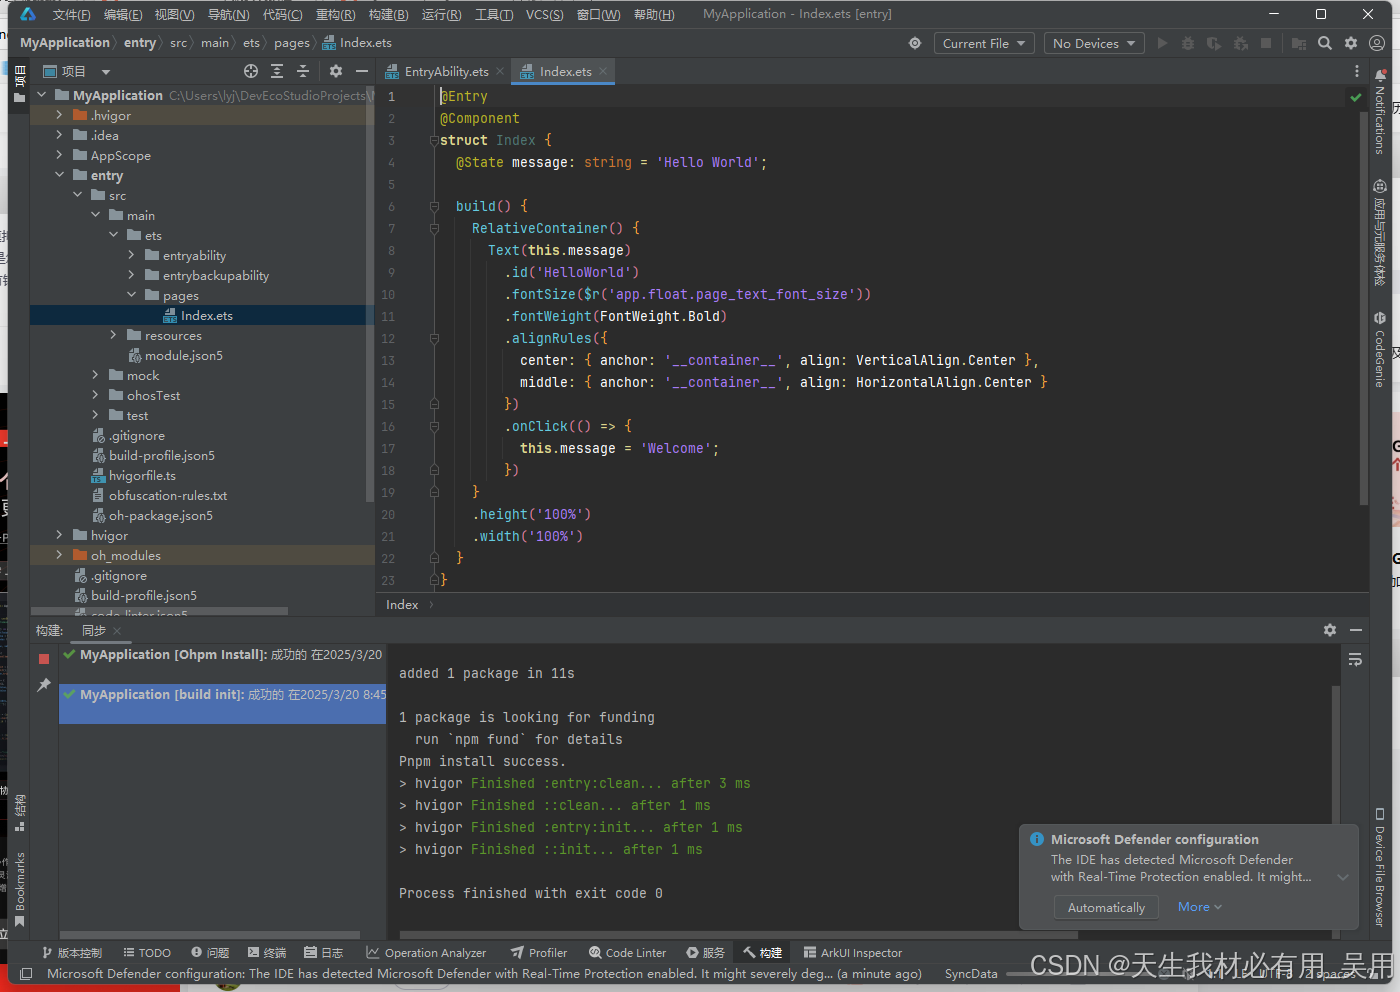
Task: Click green inspection checkmark in editor
Action: click(x=1356, y=97)
